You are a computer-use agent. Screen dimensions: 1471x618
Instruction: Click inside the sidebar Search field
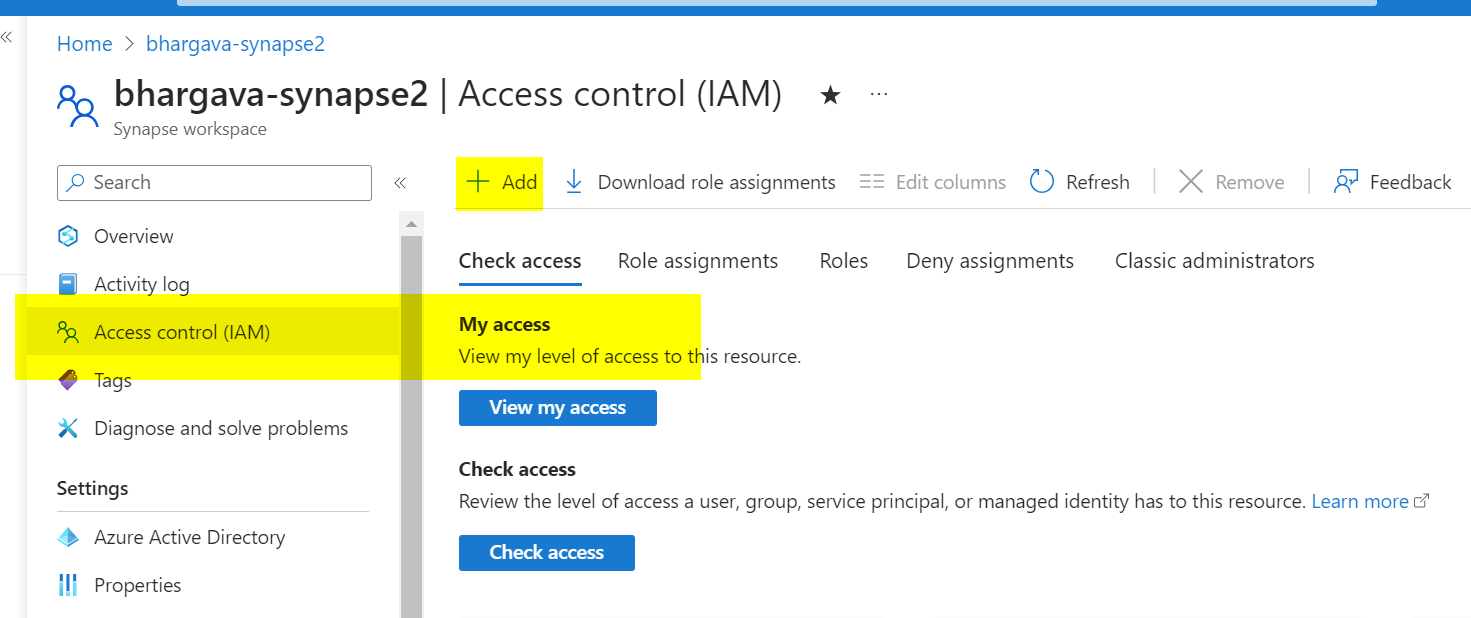(214, 182)
